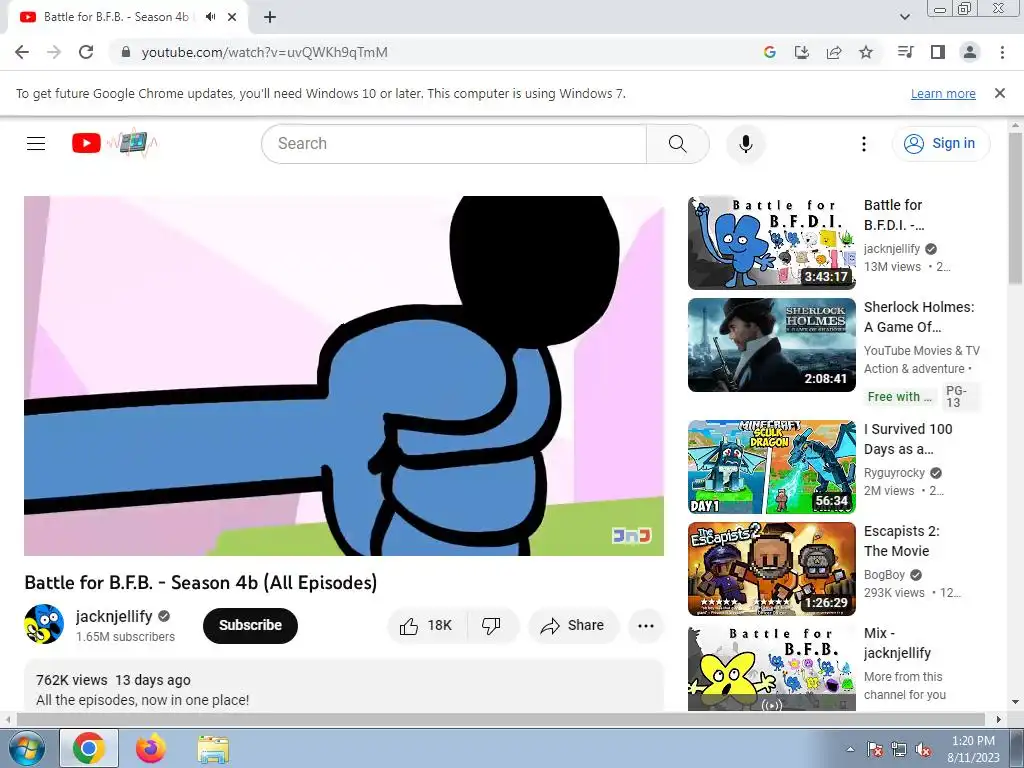Click volume tray icon
This screenshot has height=768, width=1024.
(923, 750)
